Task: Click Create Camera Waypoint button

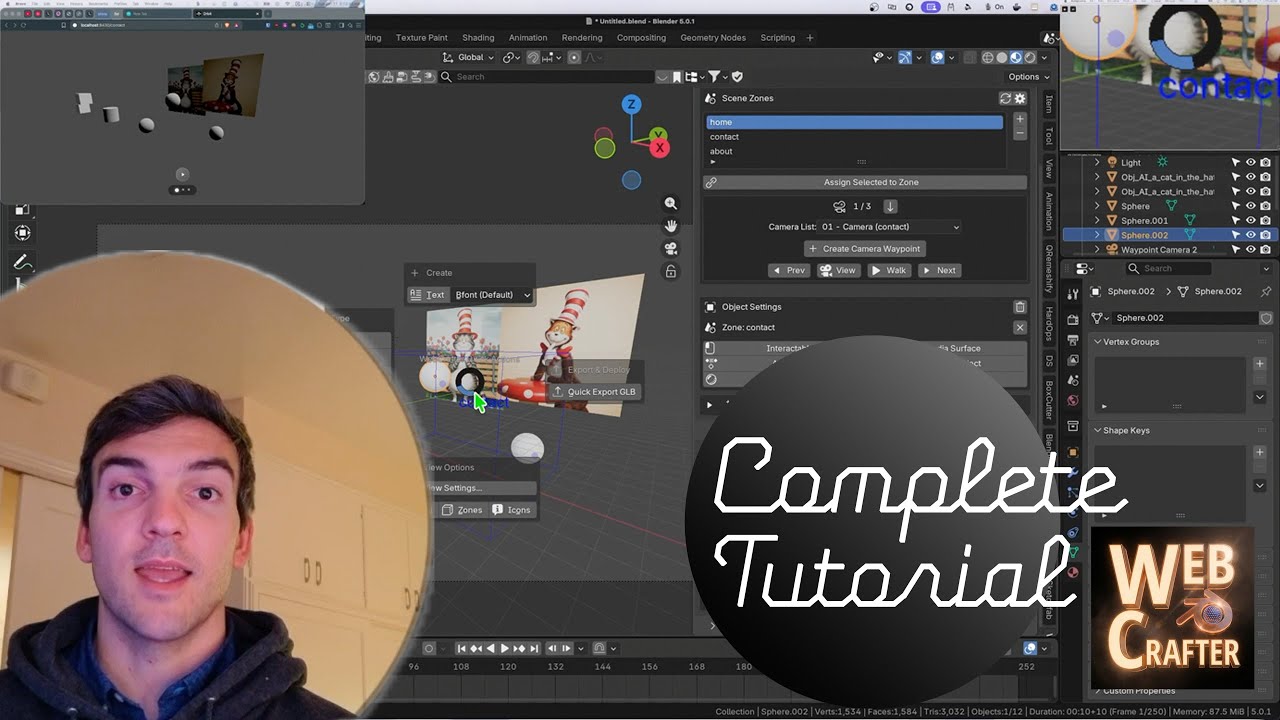Action: click(x=864, y=249)
